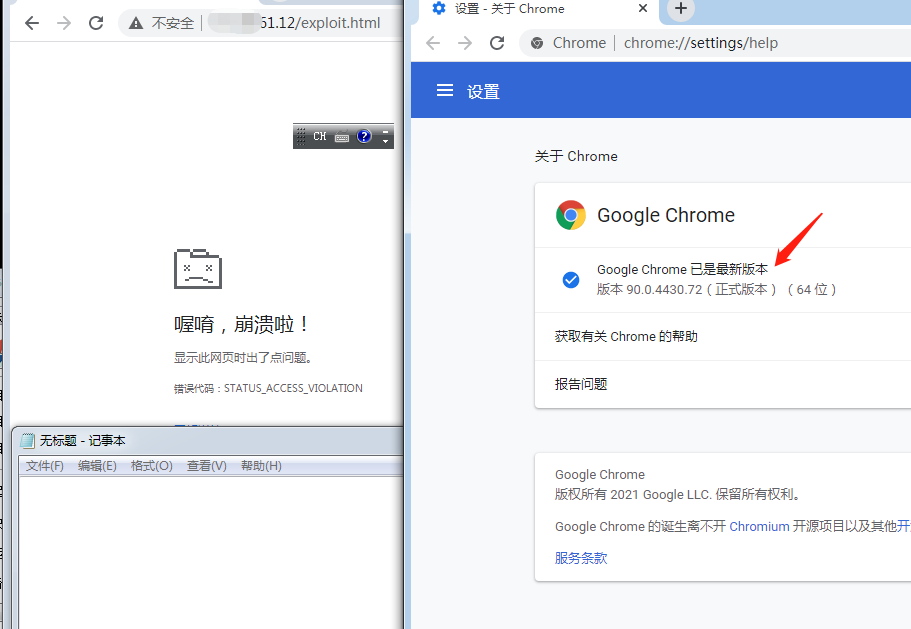Expand the 报告问题 row
This screenshot has height=629, width=911.
(581, 384)
